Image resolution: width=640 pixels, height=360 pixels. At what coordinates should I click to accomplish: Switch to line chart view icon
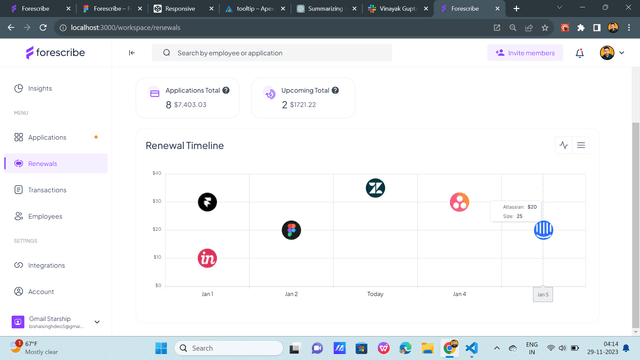(564, 145)
